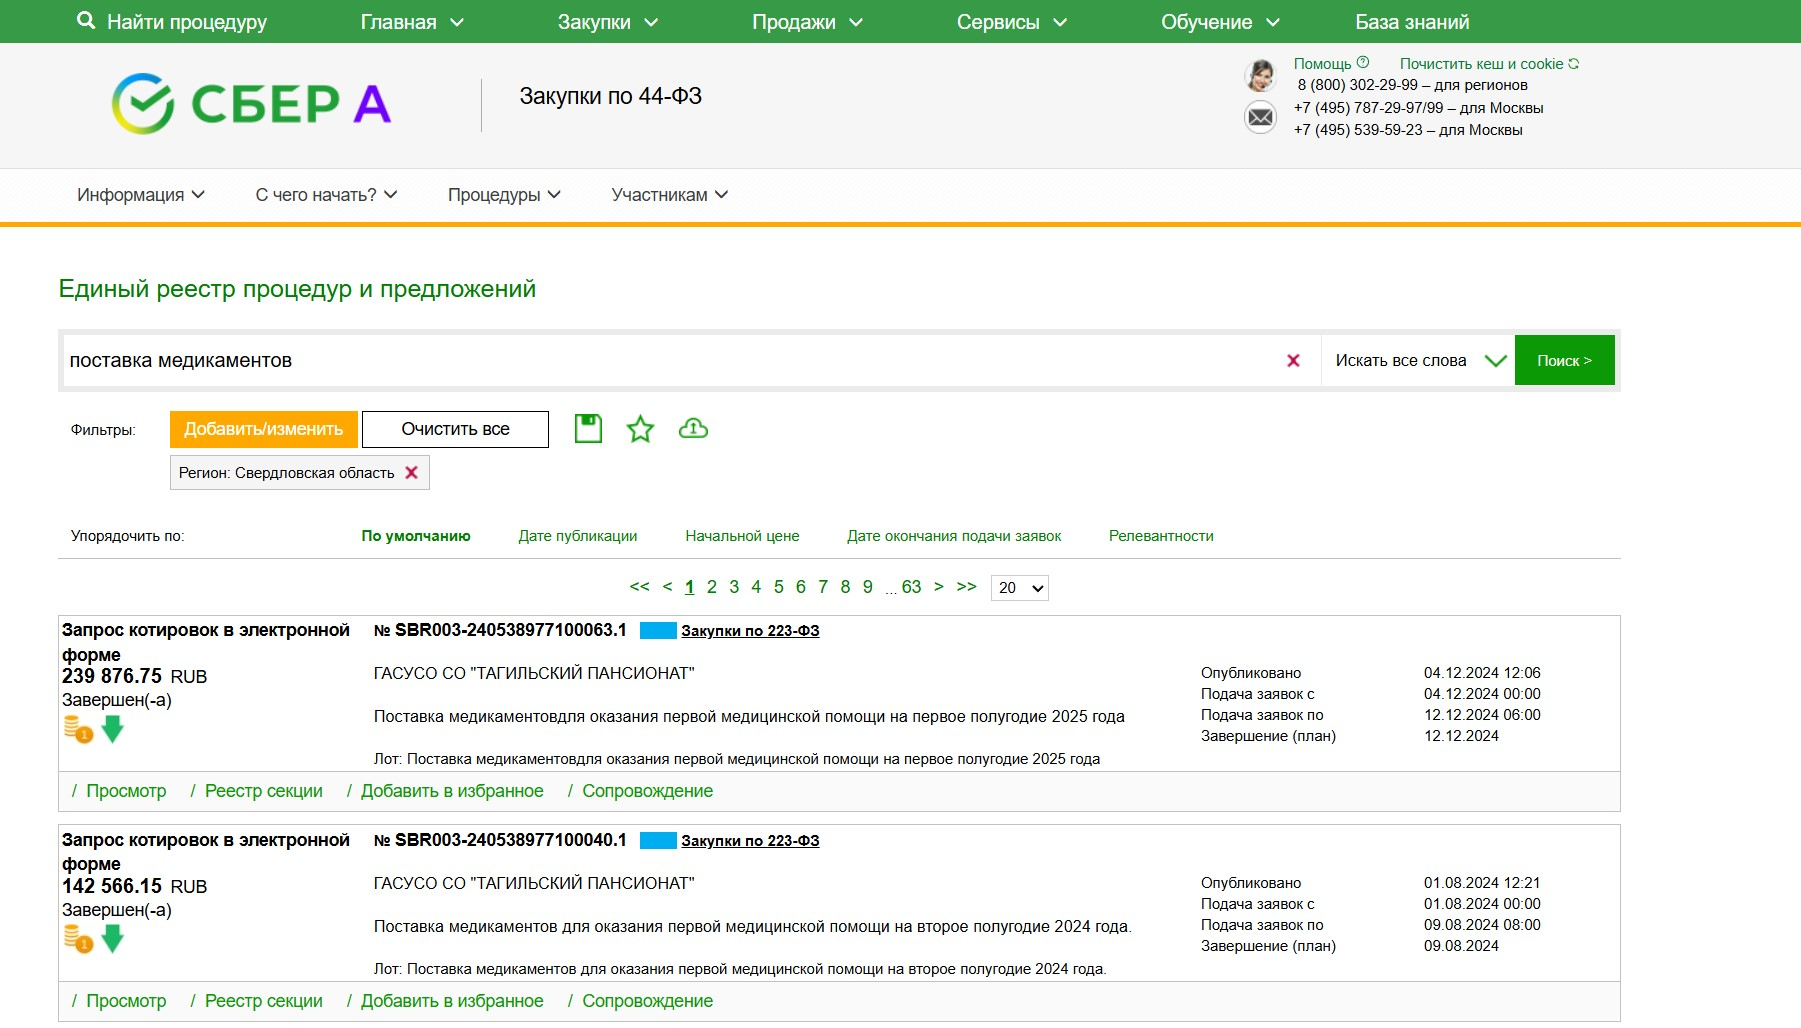Click the Добавить/изменить filters button
Viewport: 1801px width, 1028px height.
263,429
